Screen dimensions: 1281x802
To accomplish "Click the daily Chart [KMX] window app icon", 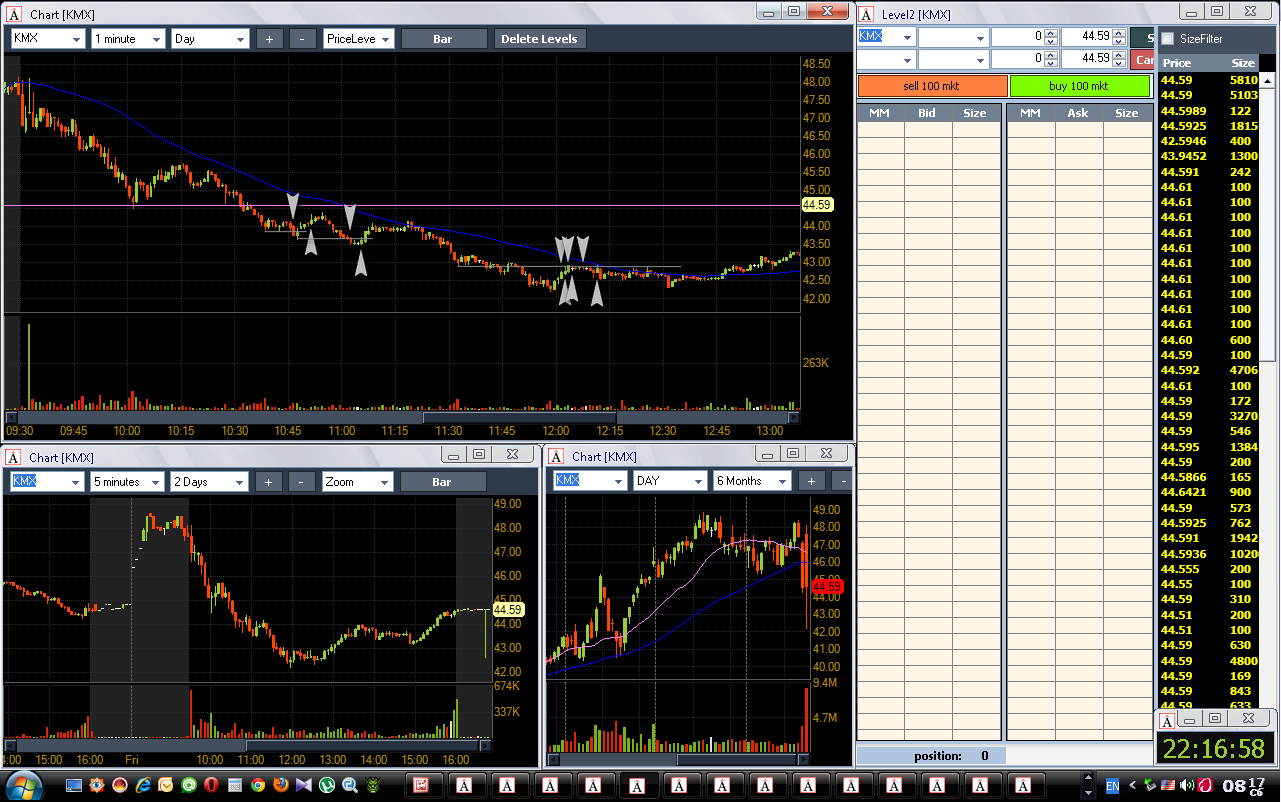I will click(x=557, y=456).
